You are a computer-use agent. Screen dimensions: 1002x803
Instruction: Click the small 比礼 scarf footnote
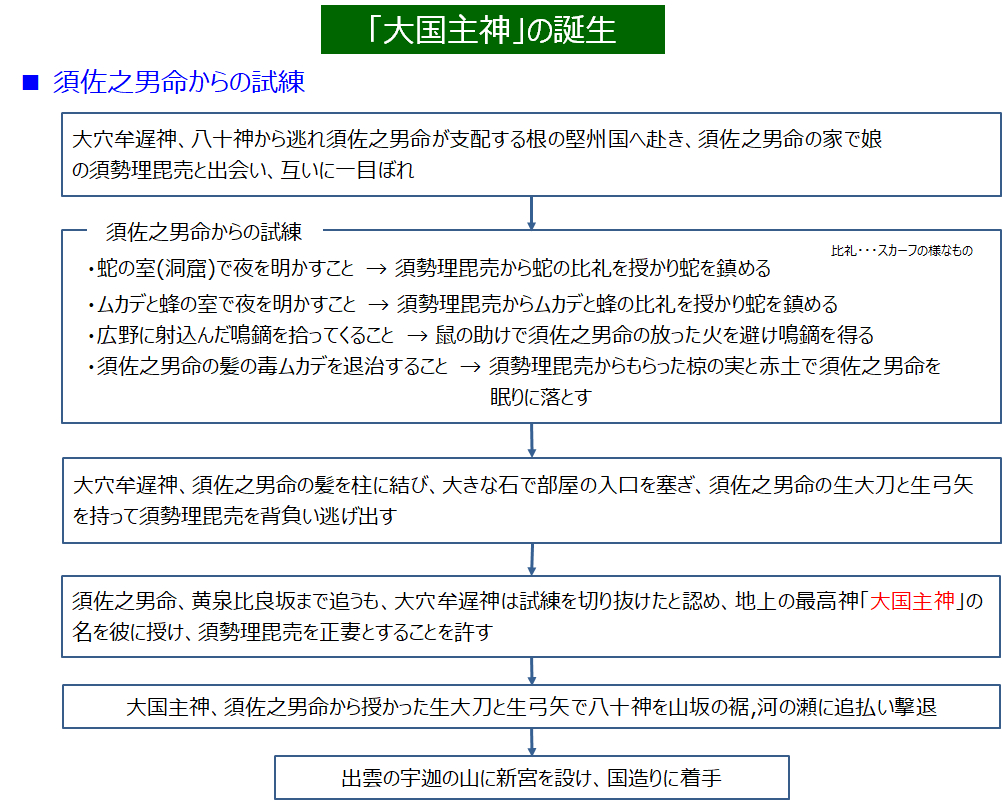click(x=901, y=251)
